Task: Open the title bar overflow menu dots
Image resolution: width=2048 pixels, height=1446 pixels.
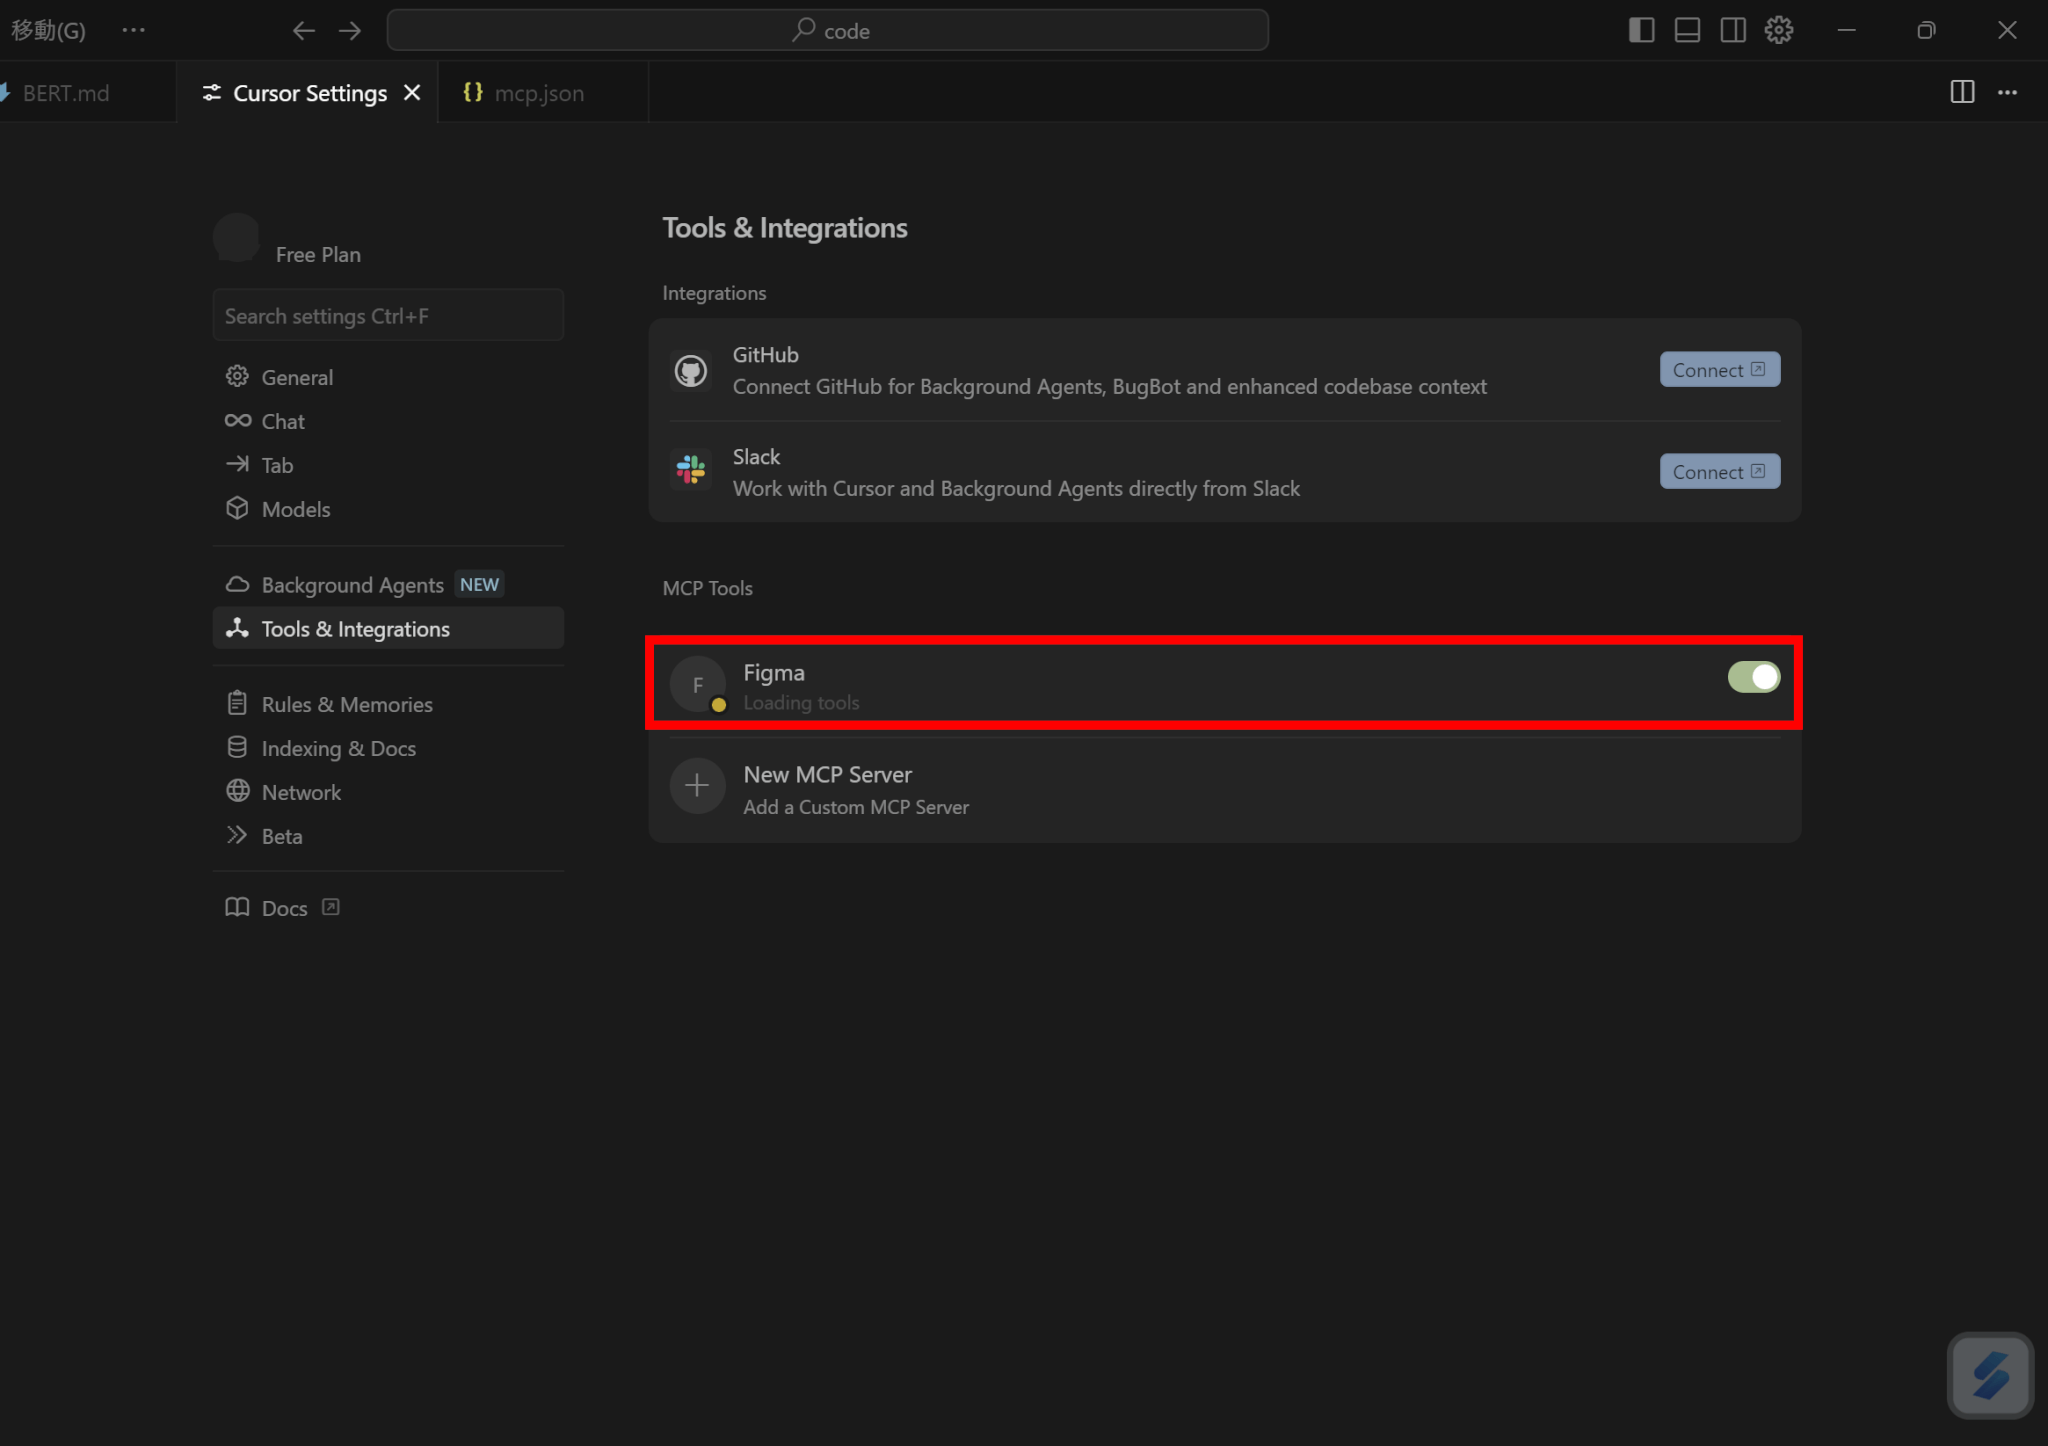Action: tap(133, 31)
